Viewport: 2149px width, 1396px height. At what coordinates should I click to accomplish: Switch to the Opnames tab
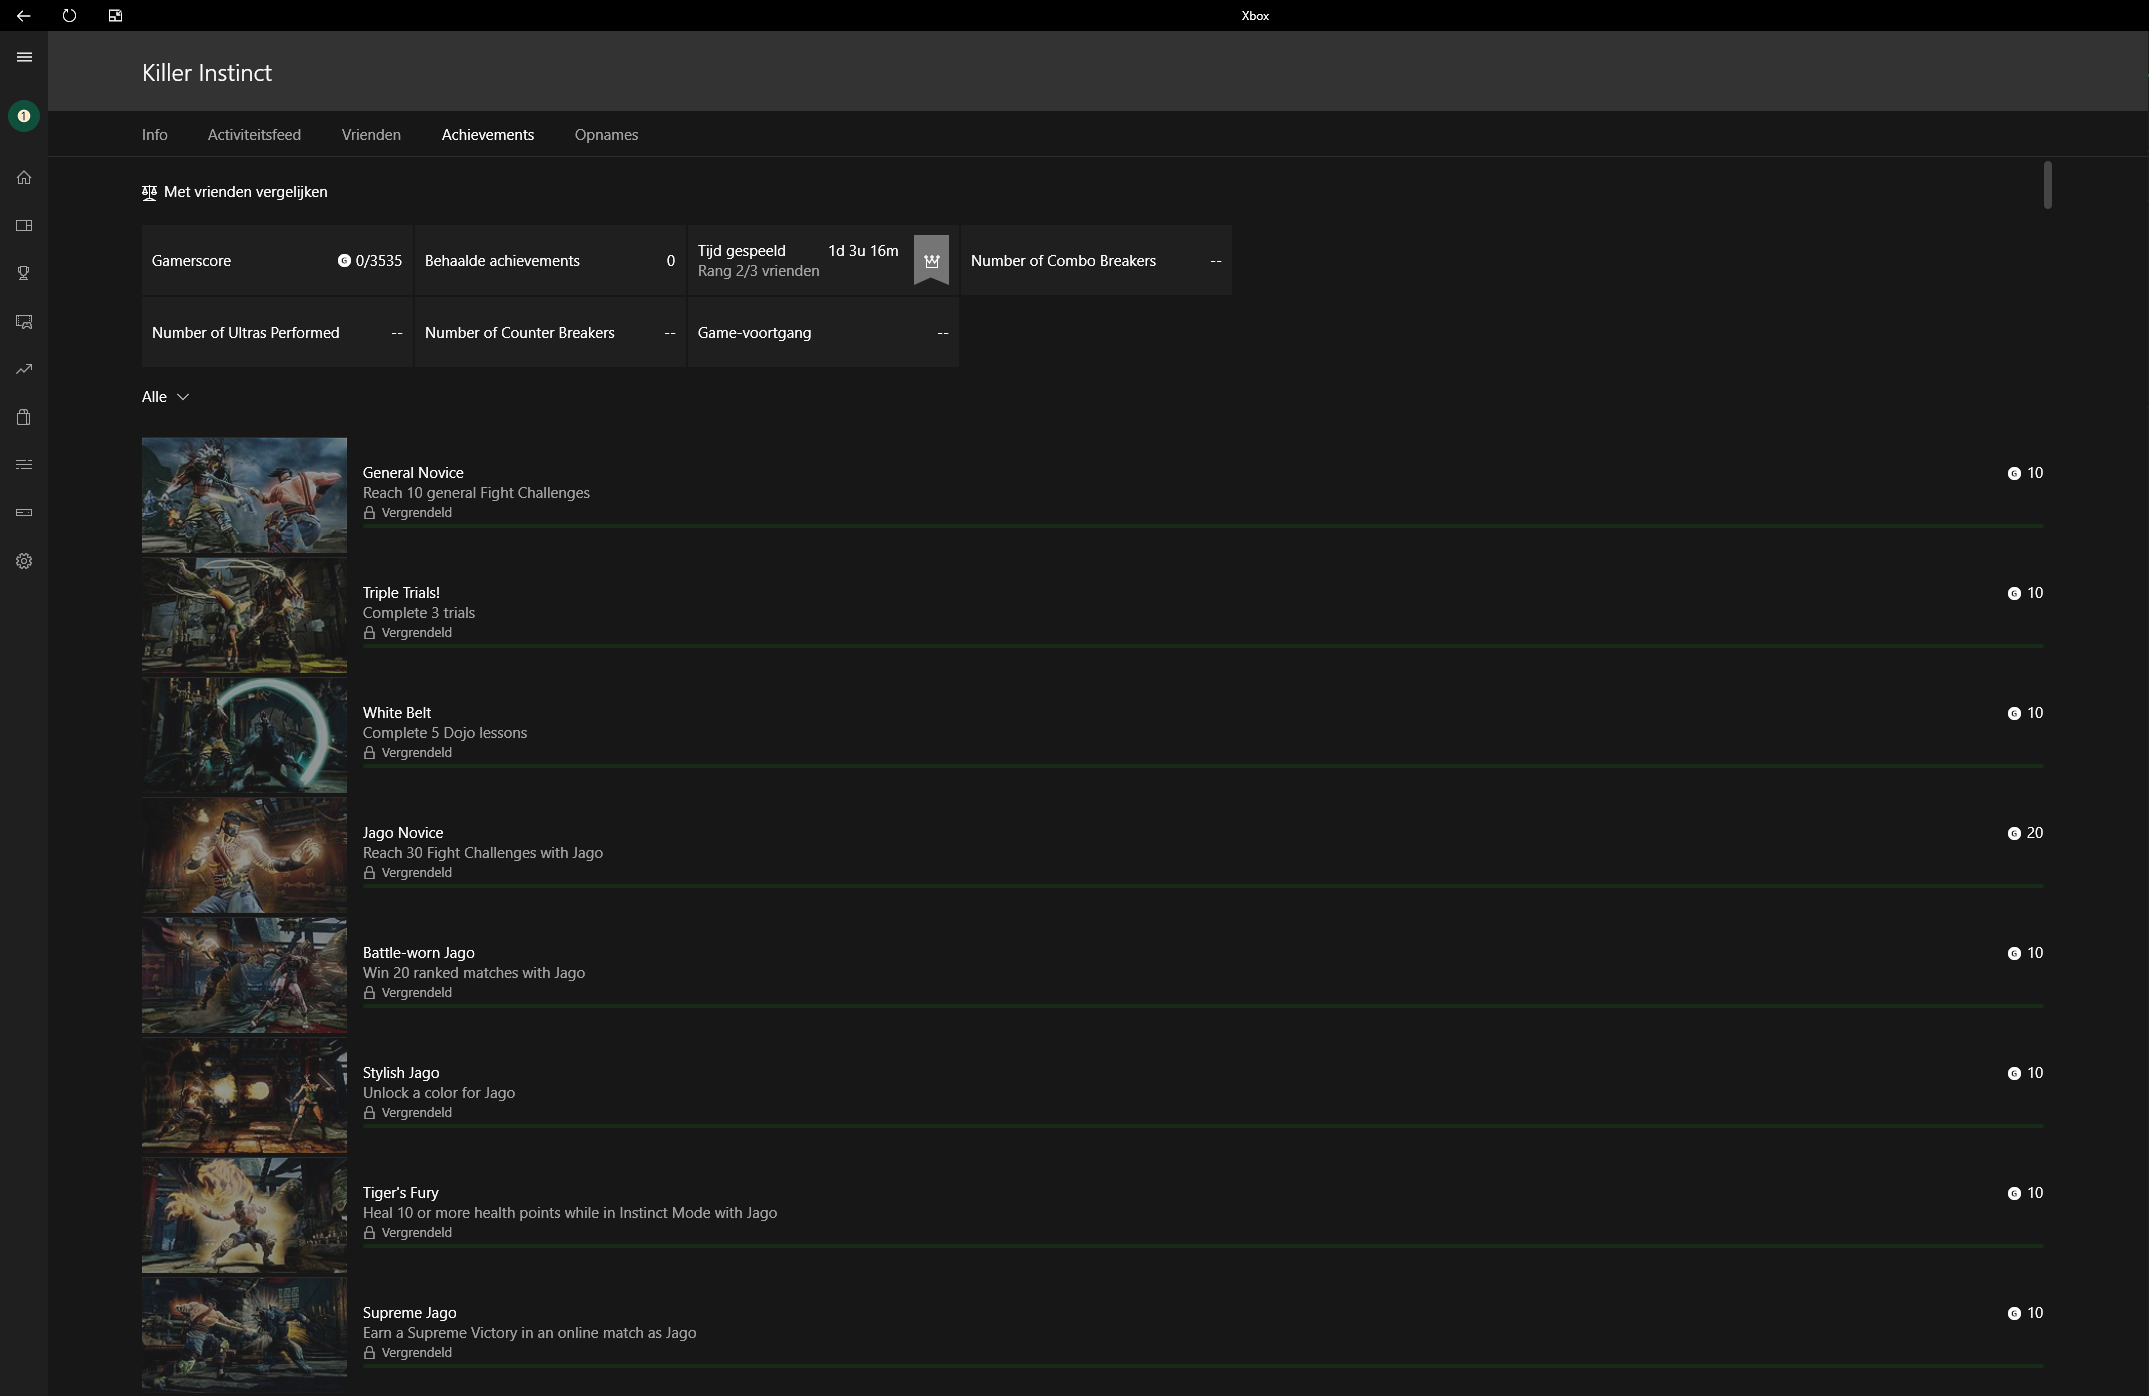pos(606,135)
